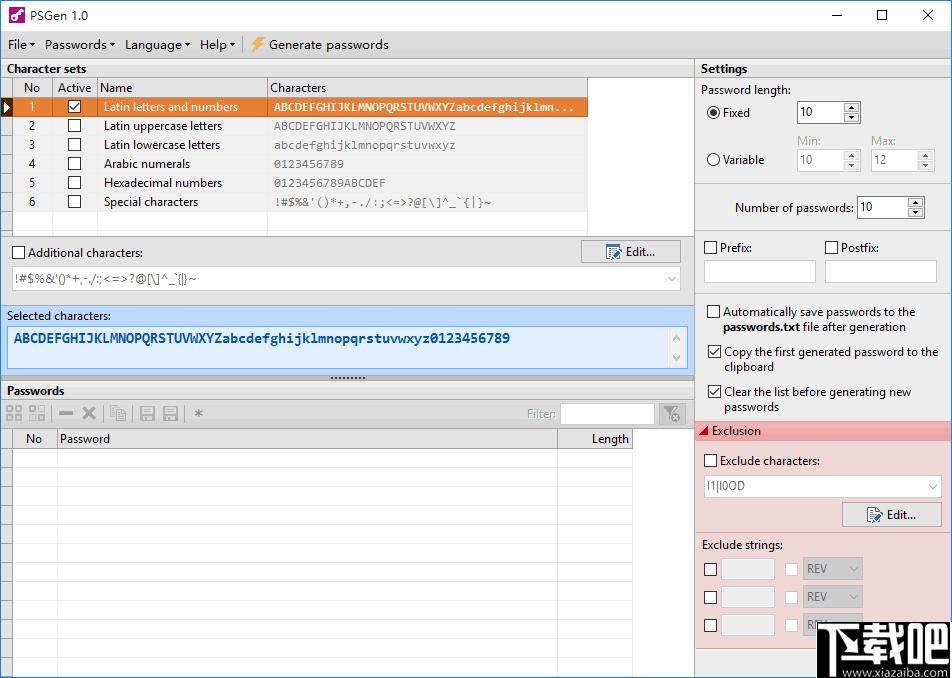Click the copy passwords icon
The width and height of the screenshot is (952, 678).
118,413
